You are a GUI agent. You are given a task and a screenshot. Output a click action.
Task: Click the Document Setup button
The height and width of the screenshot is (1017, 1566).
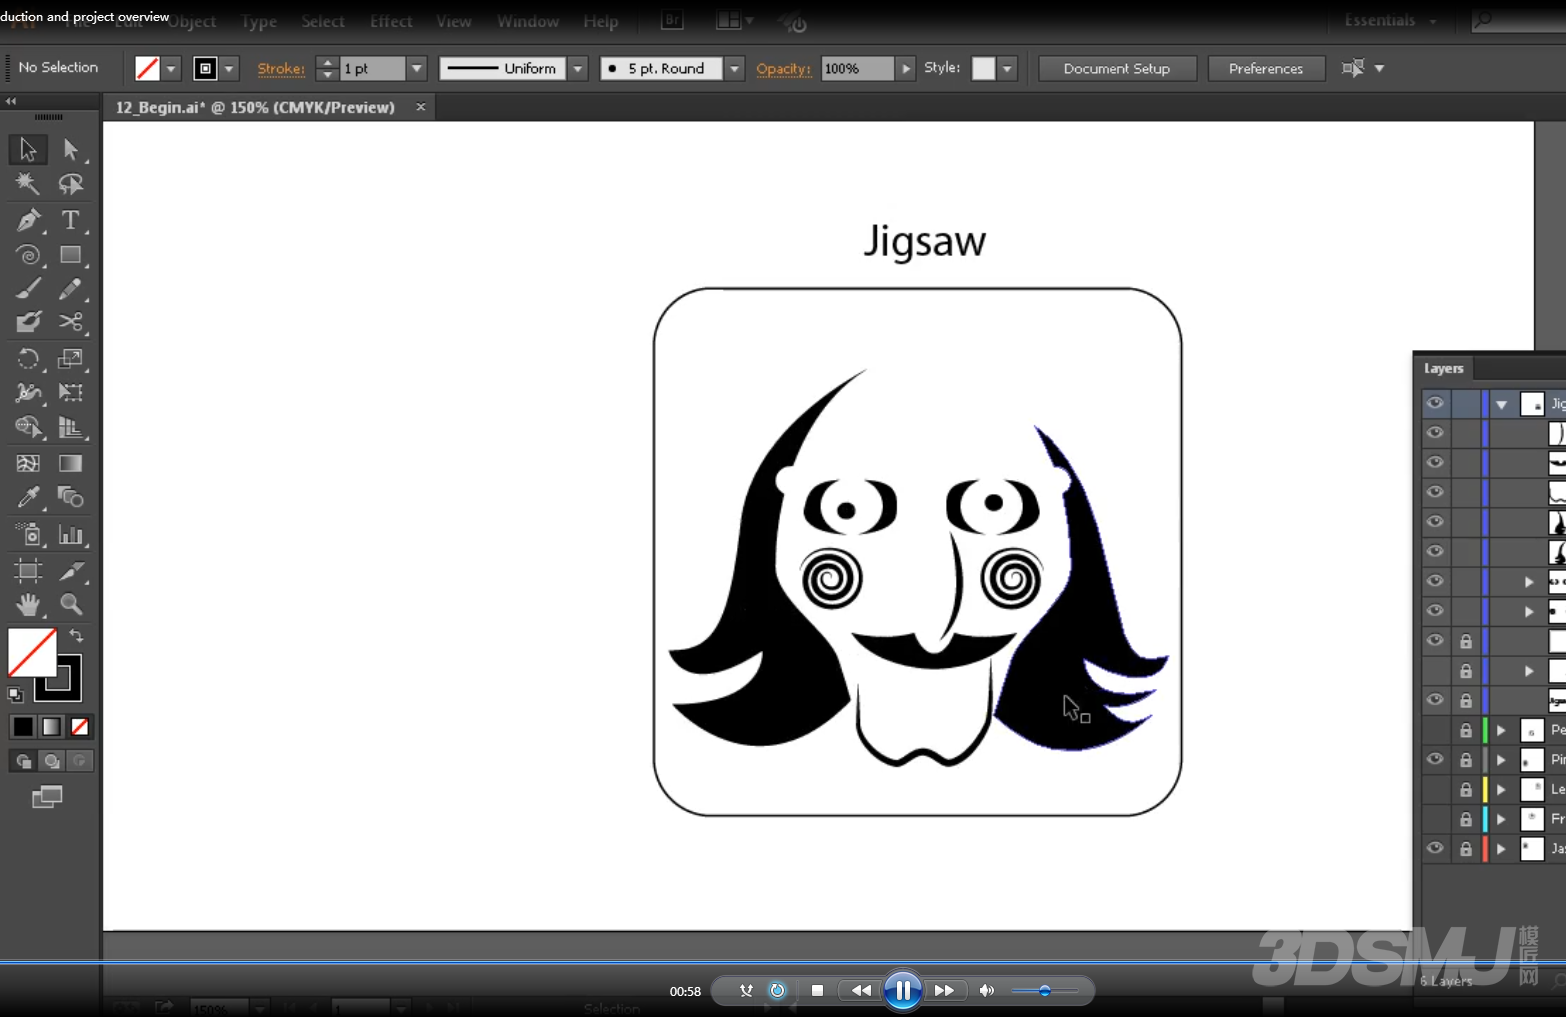[1116, 68]
